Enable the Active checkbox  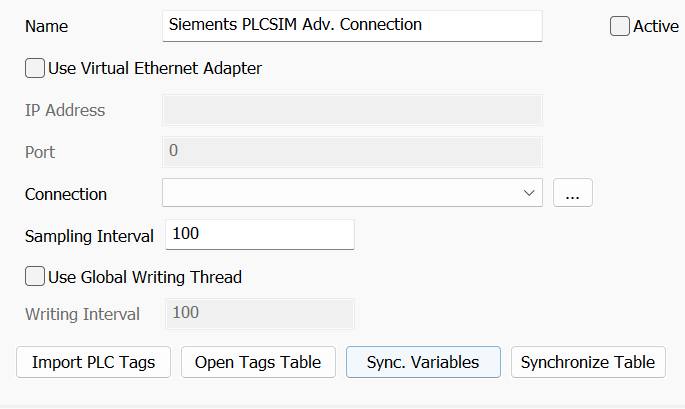(x=620, y=27)
